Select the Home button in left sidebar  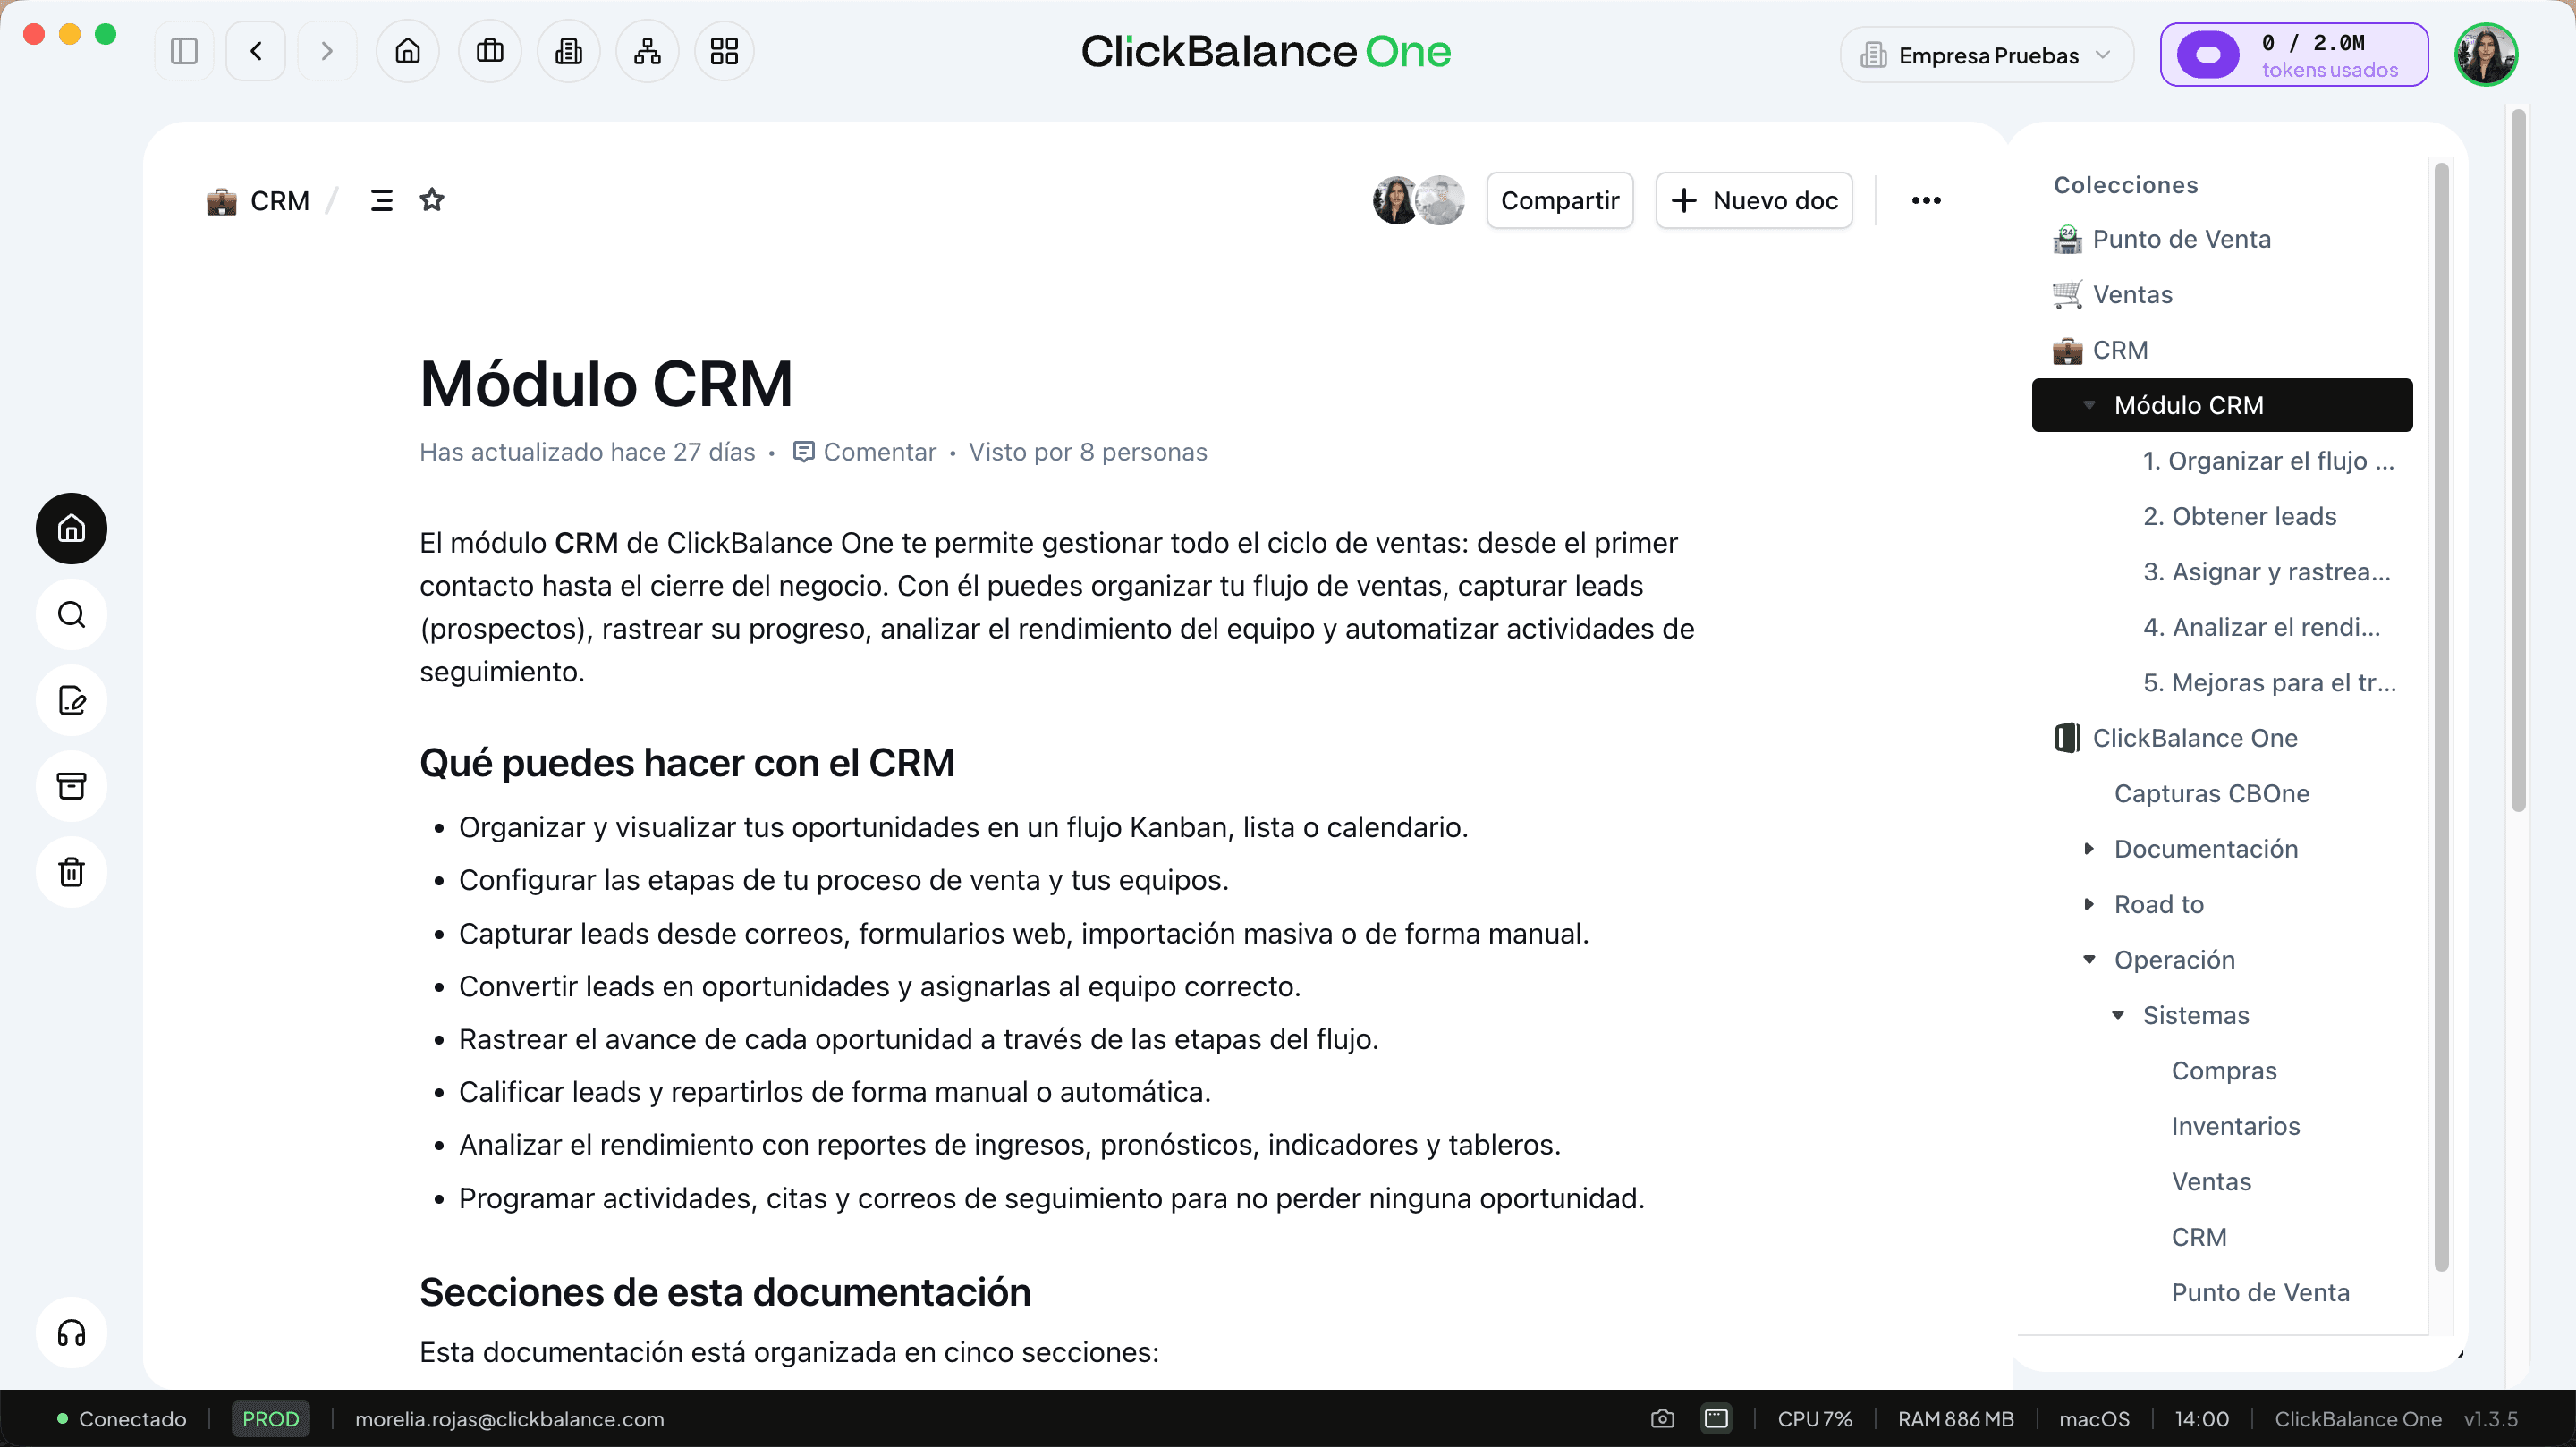[x=72, y=528]
